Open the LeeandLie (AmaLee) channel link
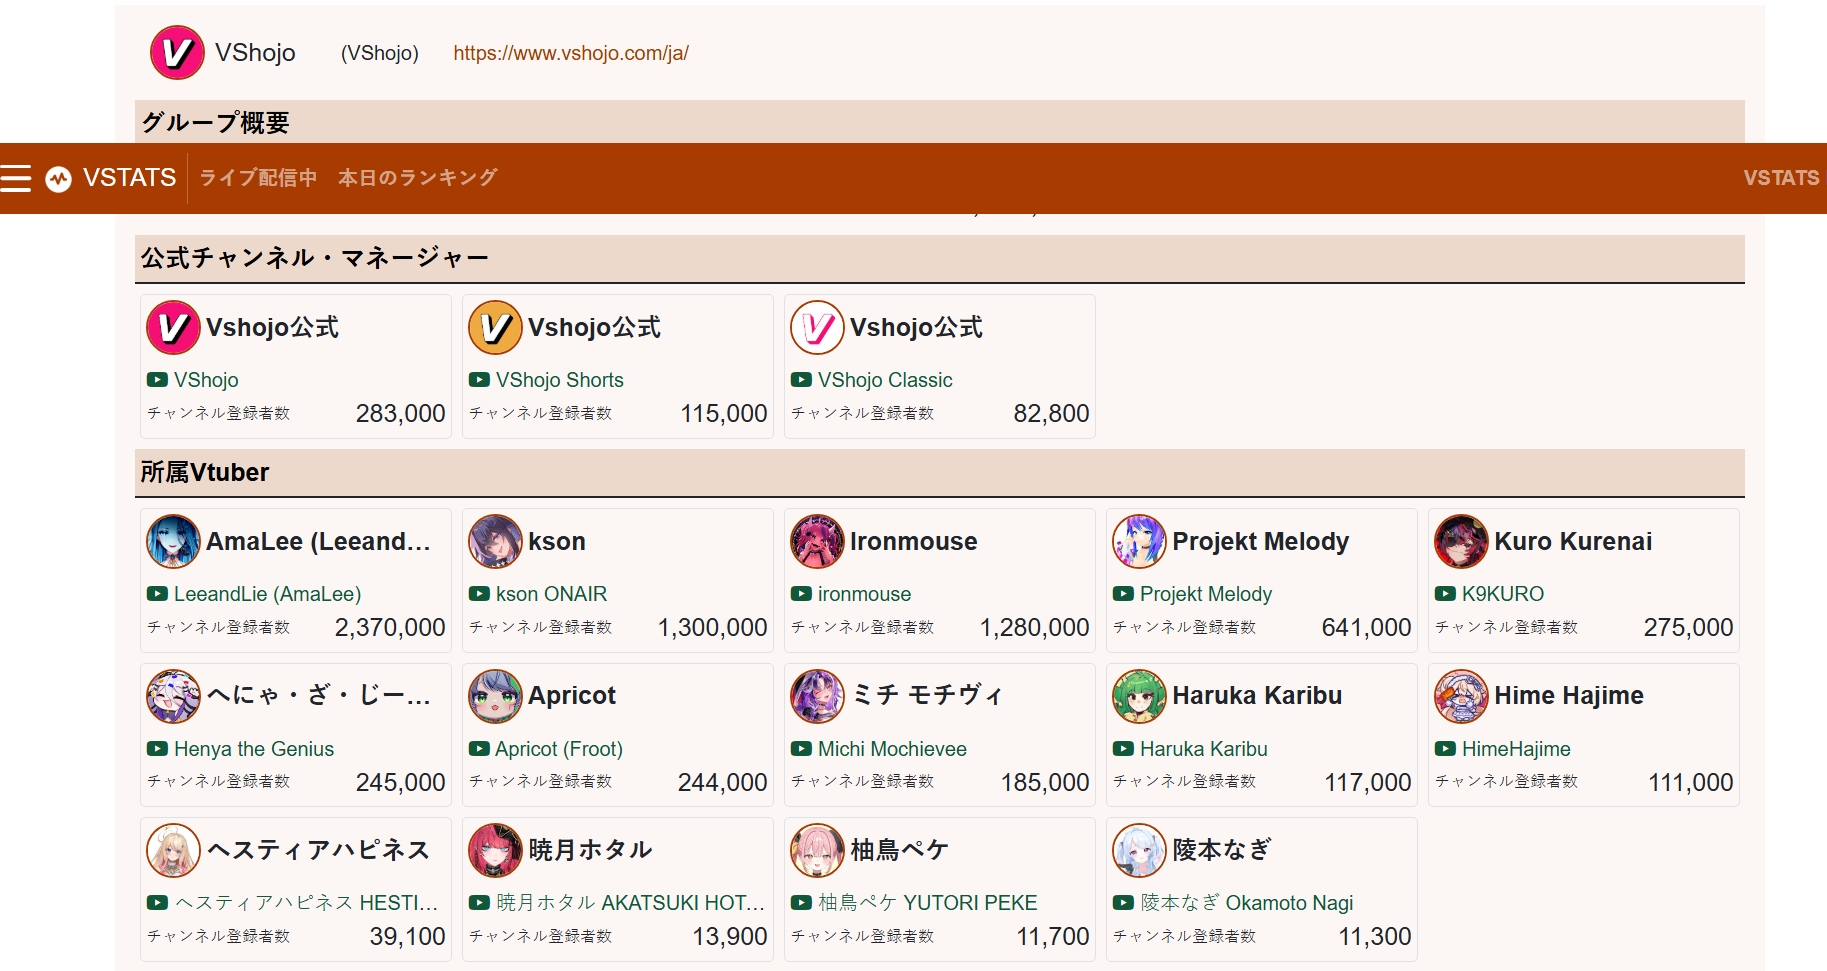The height and width of the screenshot is (971, 1827). pyautogui.click(x=267, y=594)
